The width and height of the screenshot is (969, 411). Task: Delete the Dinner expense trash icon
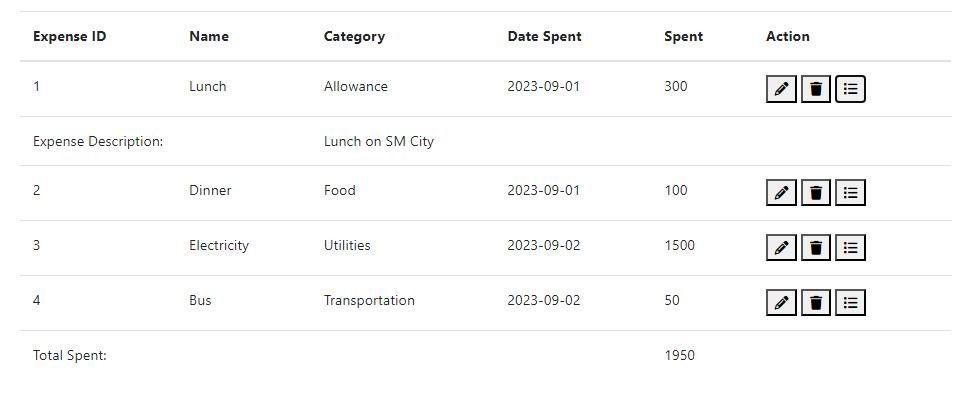[816, 193]
